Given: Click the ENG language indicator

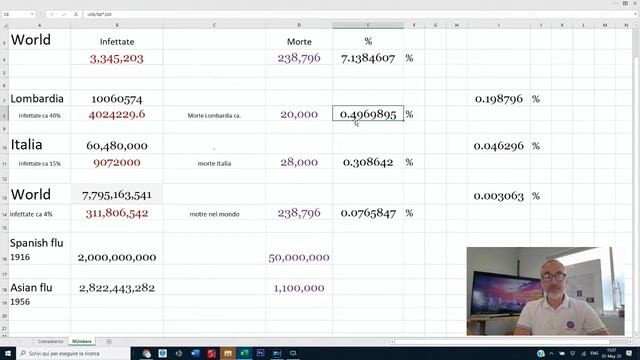Looking at the screenshot, I should pyautogui.click(x=595, y=353).
